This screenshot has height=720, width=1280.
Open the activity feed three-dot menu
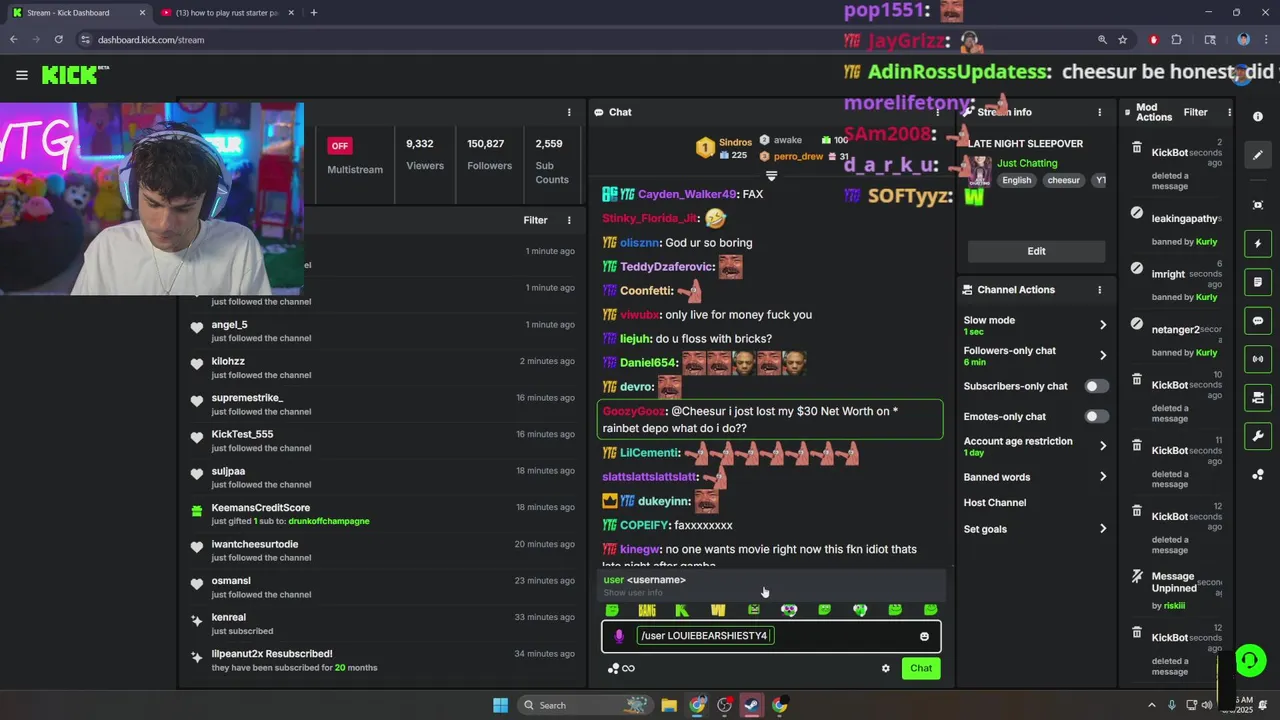tap(569, 220)
